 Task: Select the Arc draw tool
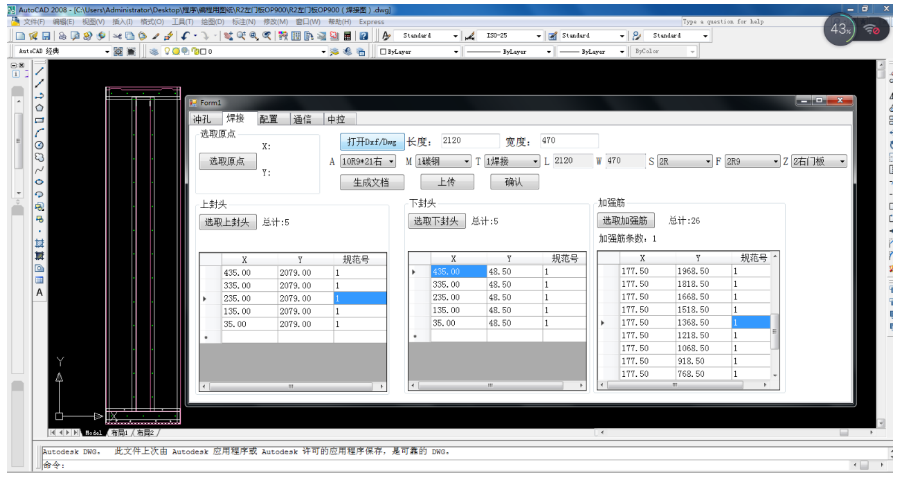pos(40,131)
